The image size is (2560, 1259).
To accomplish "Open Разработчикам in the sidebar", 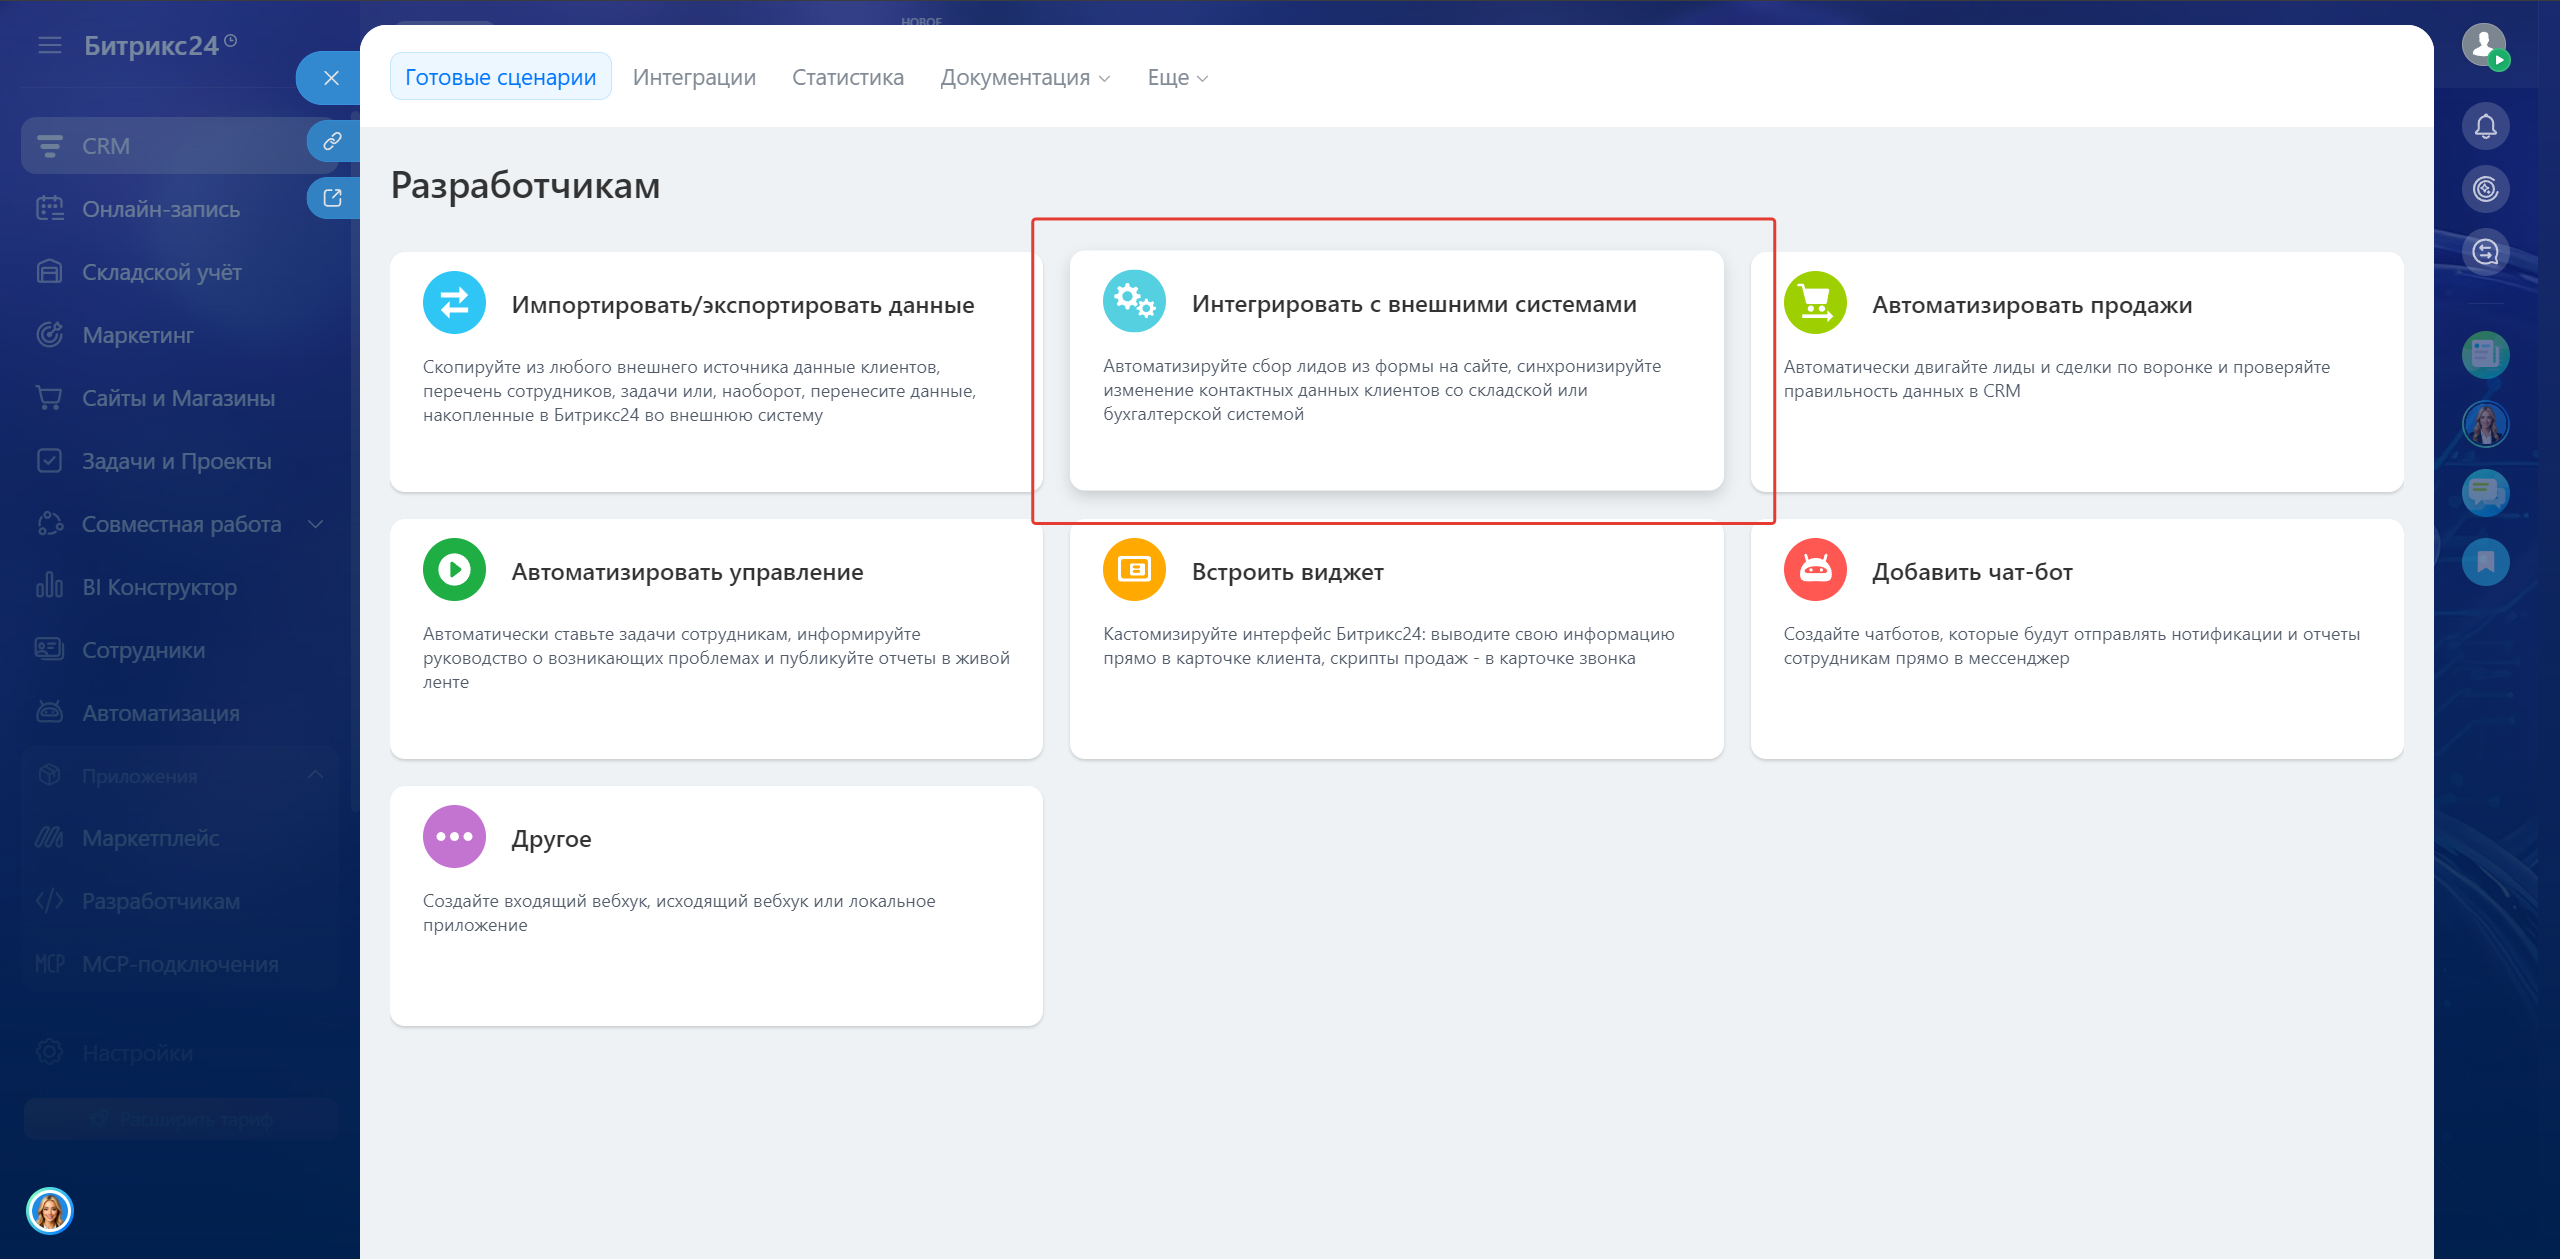I will [x=180, y=901].
